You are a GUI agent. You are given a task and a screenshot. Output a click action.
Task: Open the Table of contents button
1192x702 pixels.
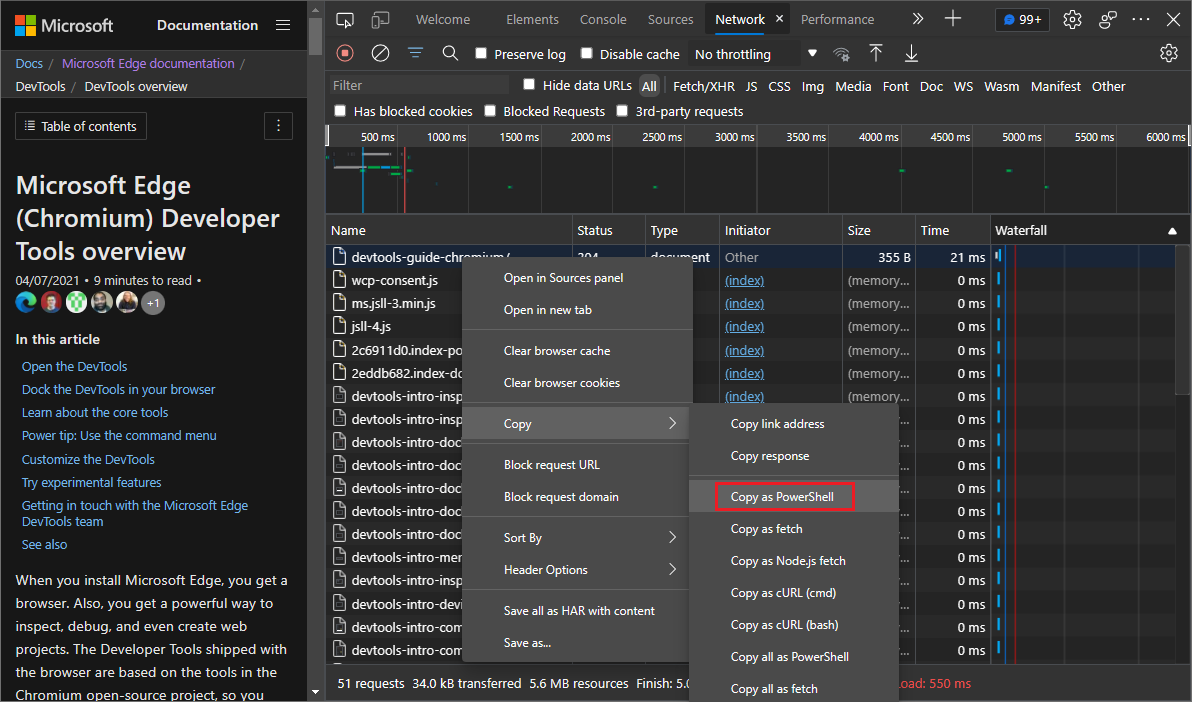click(81, 126)
